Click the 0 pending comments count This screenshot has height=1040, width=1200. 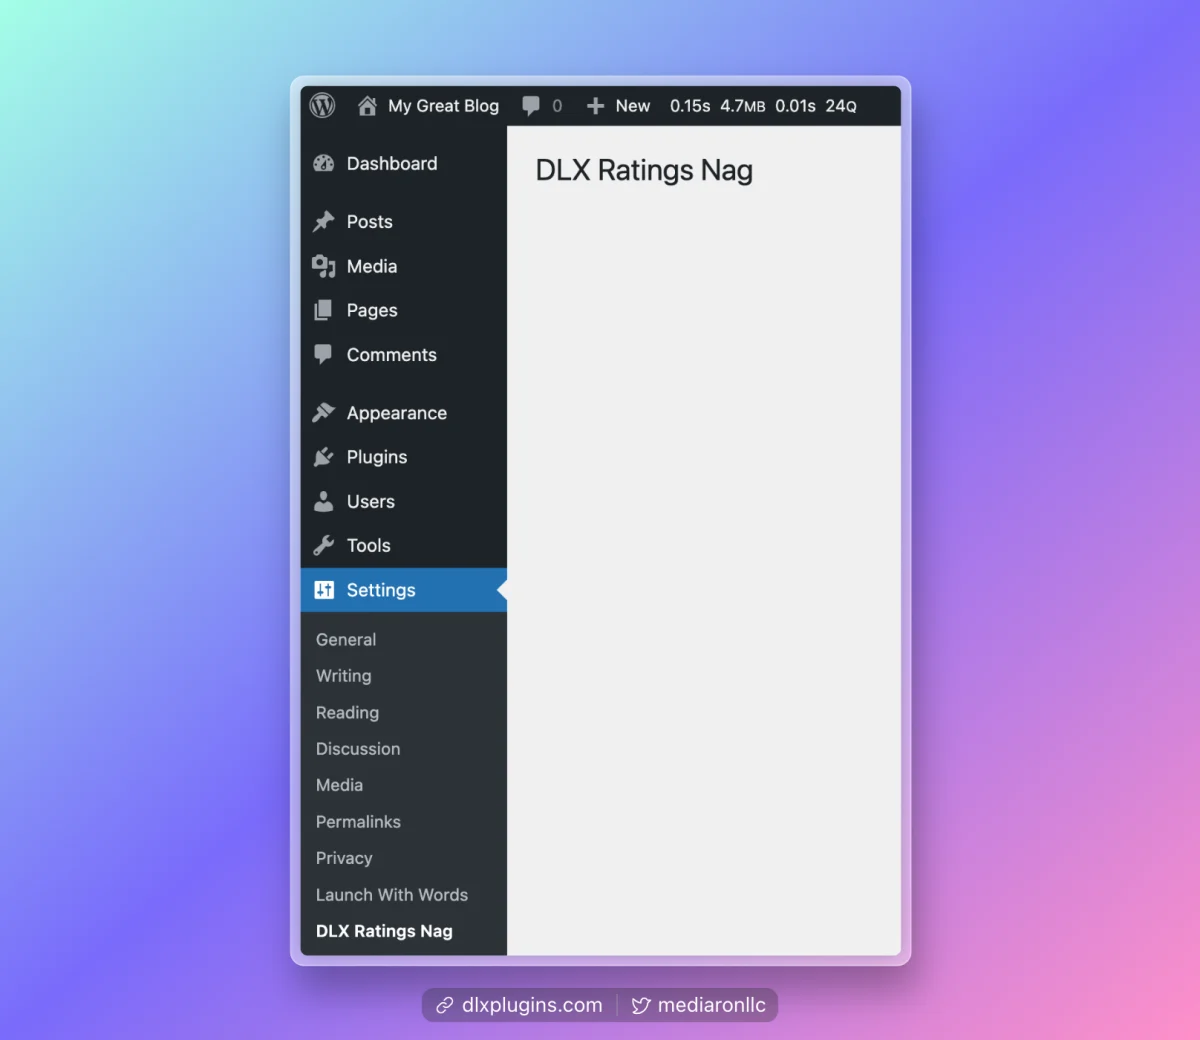coord(557,106)
